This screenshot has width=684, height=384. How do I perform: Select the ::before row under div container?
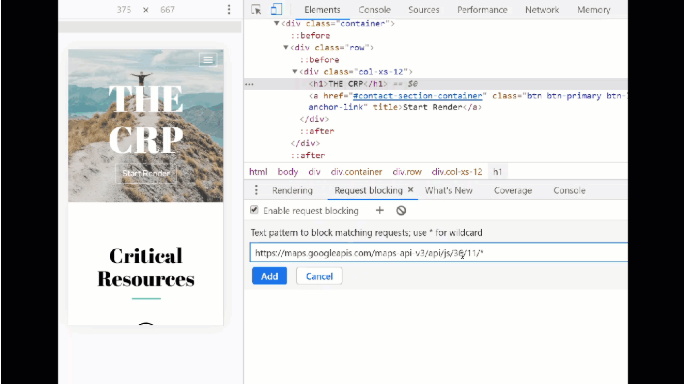(x=310, y=36)
